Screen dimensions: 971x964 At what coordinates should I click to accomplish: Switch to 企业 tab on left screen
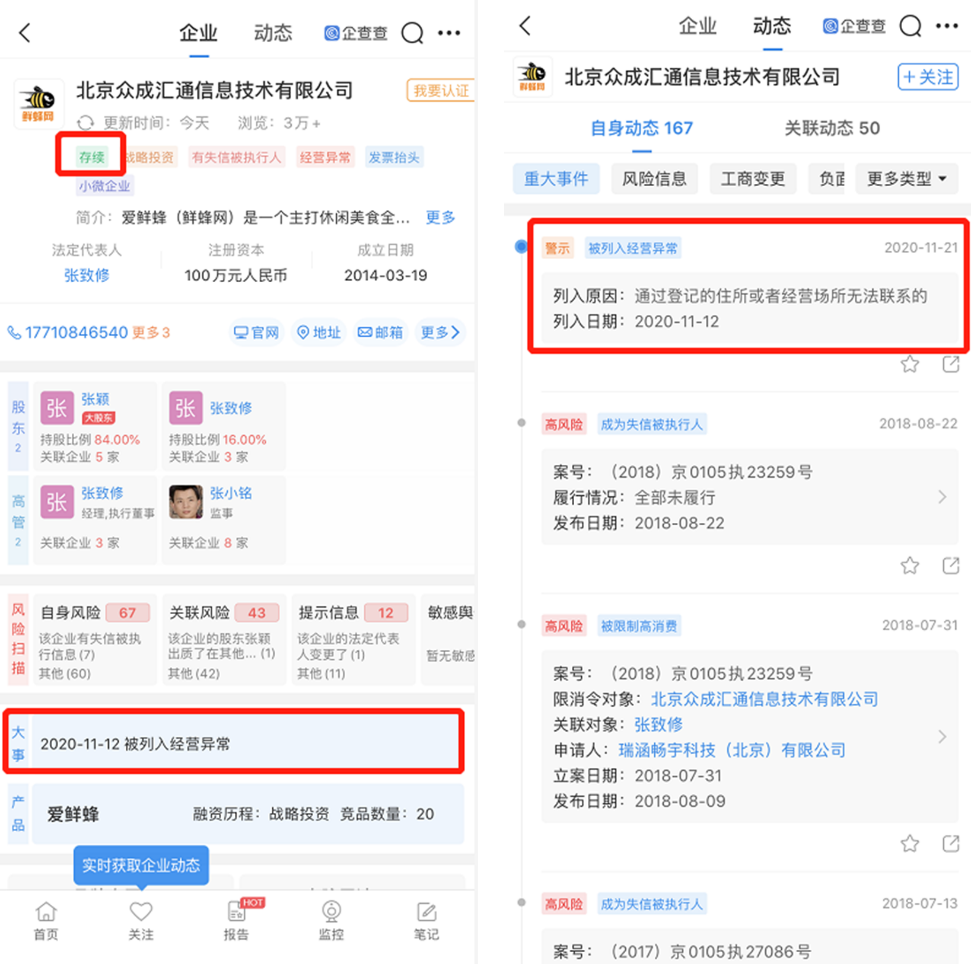point(198,33)
